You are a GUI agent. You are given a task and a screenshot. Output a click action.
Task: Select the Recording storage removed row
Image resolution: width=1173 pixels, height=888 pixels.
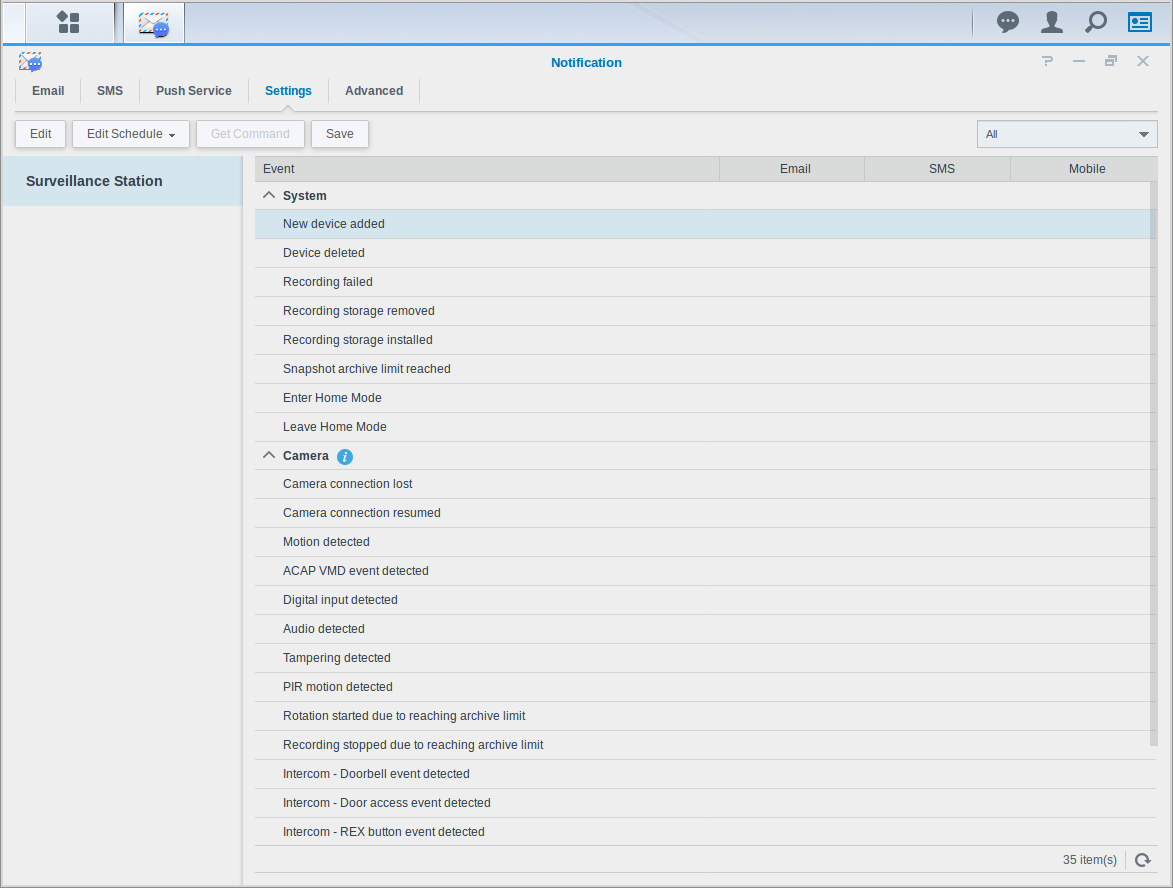[x=705, y=311]
